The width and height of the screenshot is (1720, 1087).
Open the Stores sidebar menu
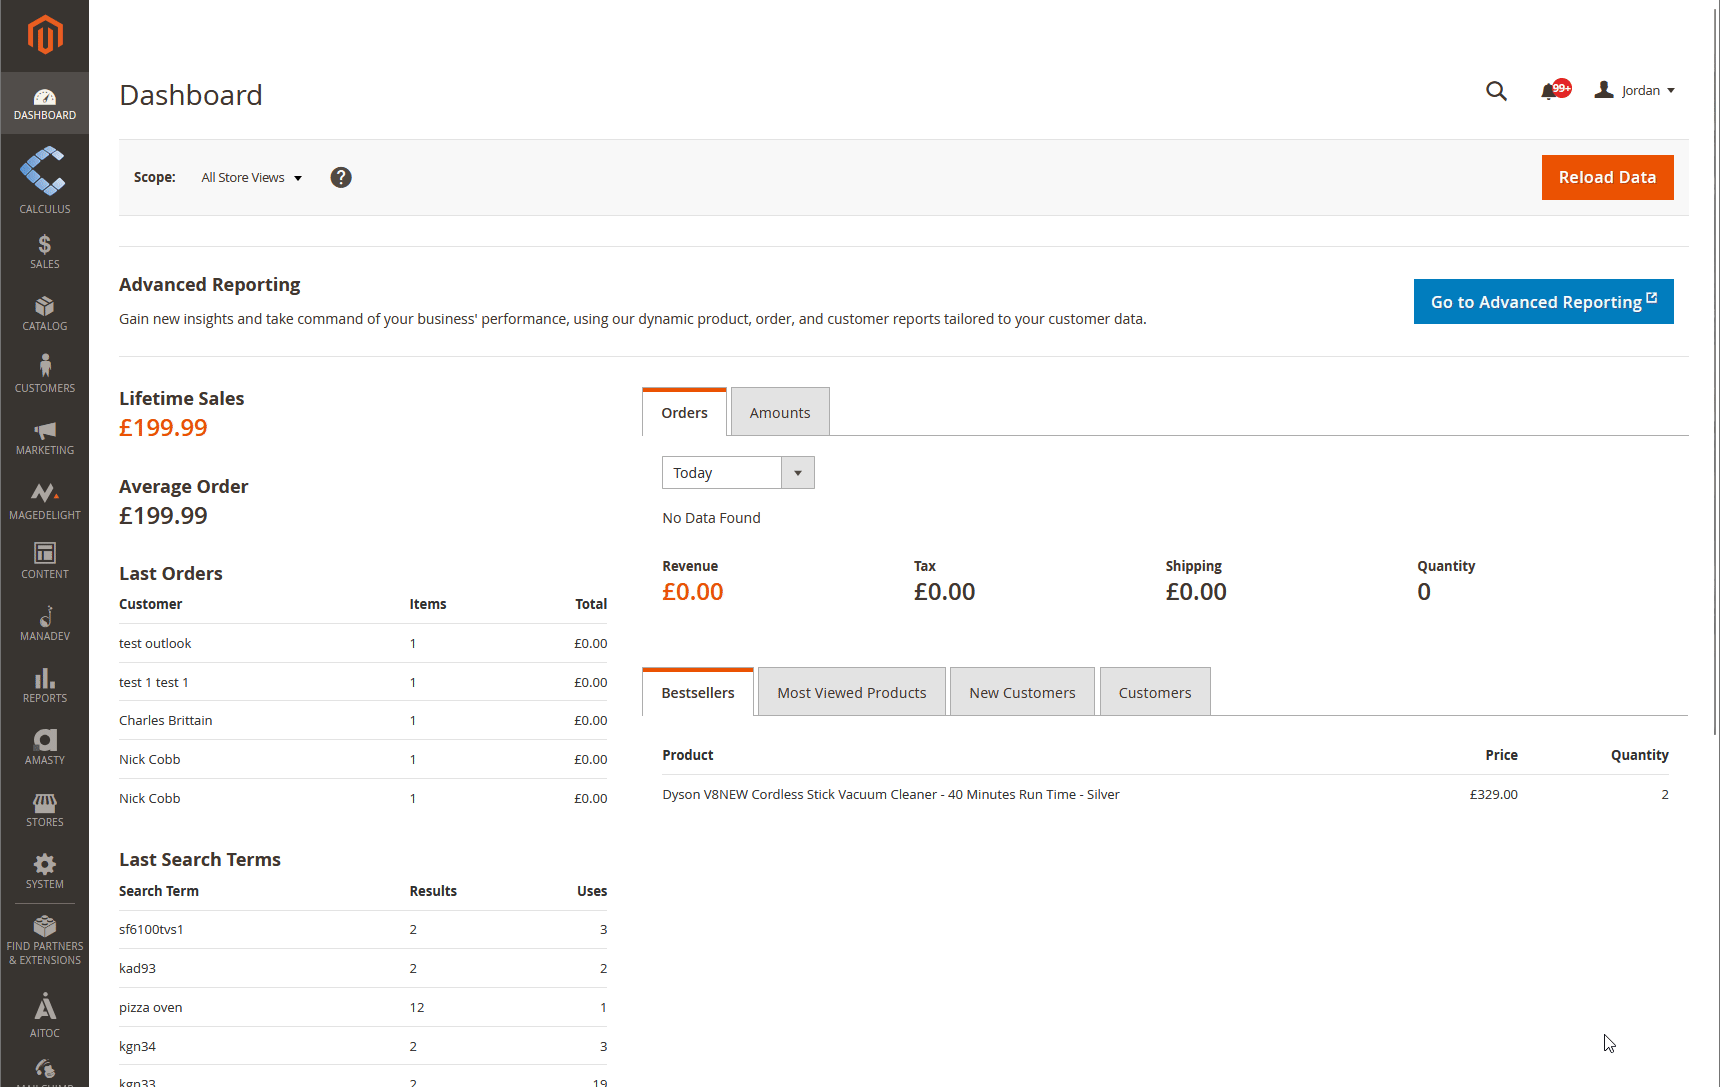click(45, 809)
